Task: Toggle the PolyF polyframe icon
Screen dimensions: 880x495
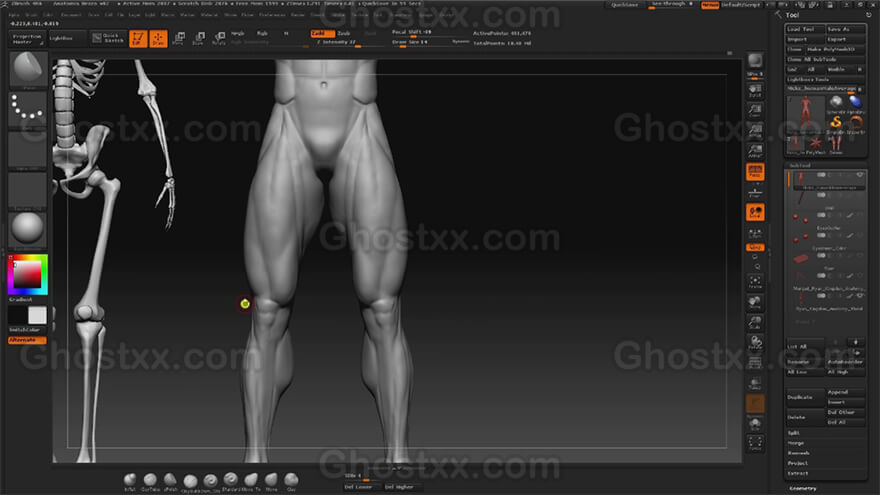Action: tap(755, 364)
